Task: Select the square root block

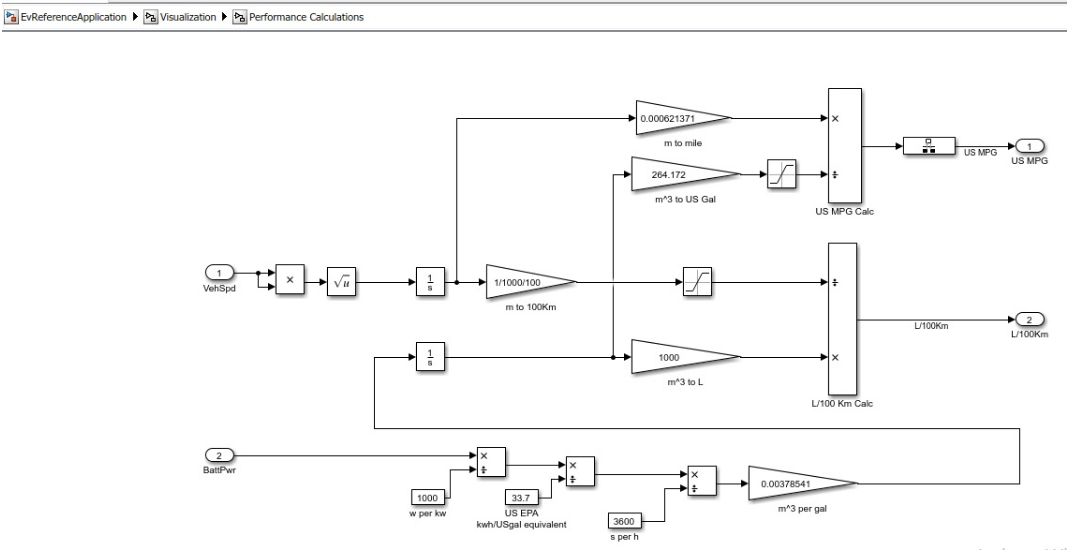Action: 342,282
